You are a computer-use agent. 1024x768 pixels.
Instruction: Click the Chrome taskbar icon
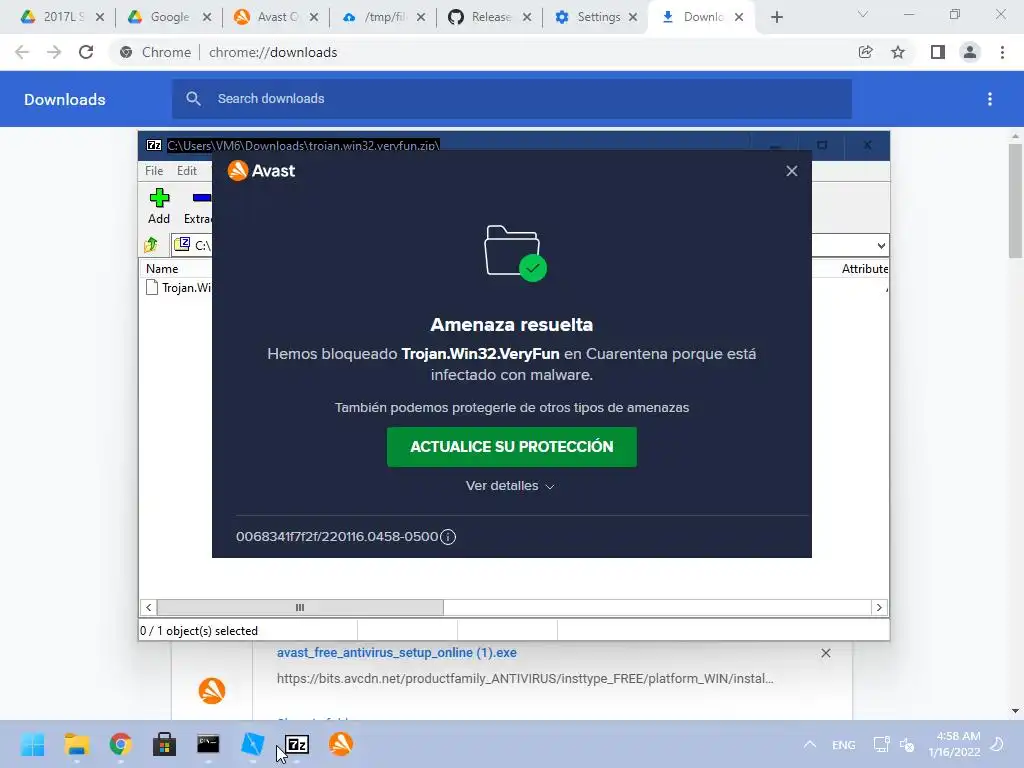(x=120, y=744)
